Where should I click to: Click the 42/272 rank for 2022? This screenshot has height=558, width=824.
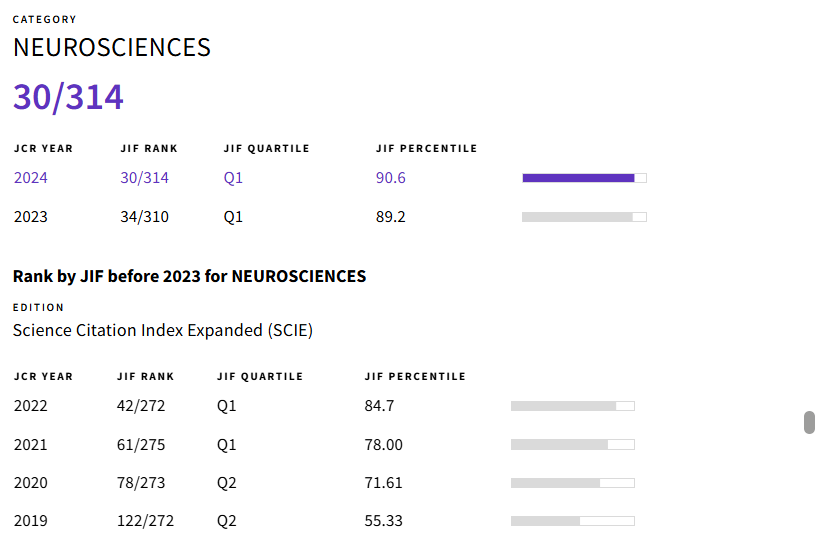pos(141,406)
